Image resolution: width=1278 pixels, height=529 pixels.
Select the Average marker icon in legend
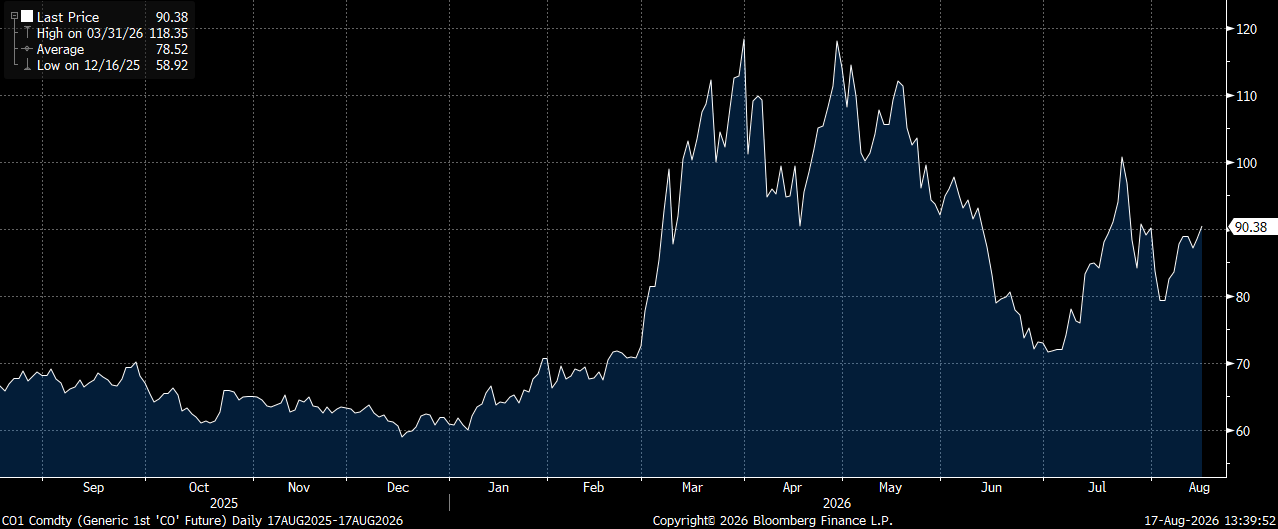click(x=27, y=49)
